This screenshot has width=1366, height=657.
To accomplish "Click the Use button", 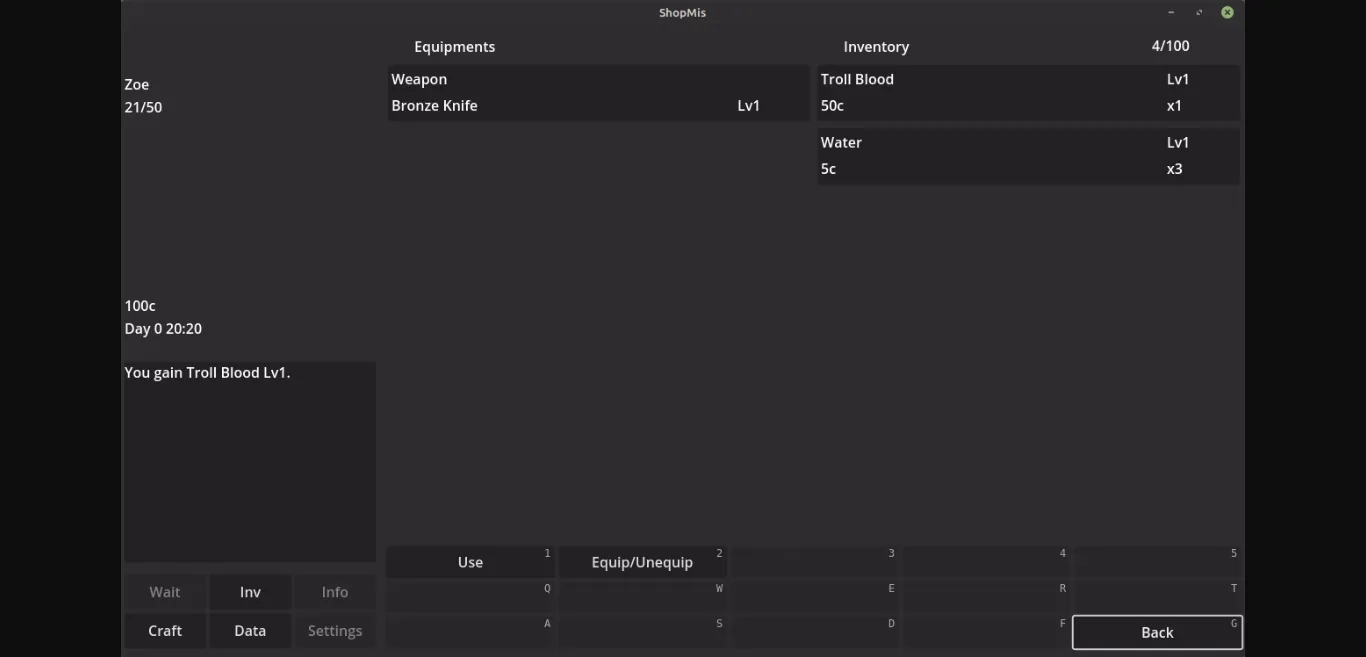I will pos(470,562).
